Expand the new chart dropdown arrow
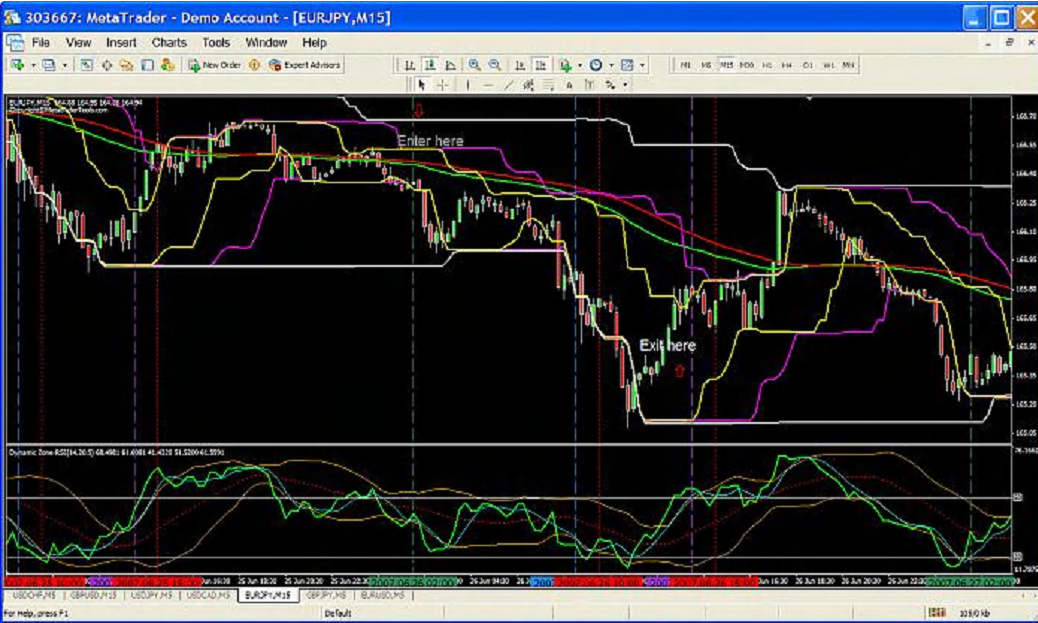The width and height of the screenshot is (1038, 623). tap(32, 65)
